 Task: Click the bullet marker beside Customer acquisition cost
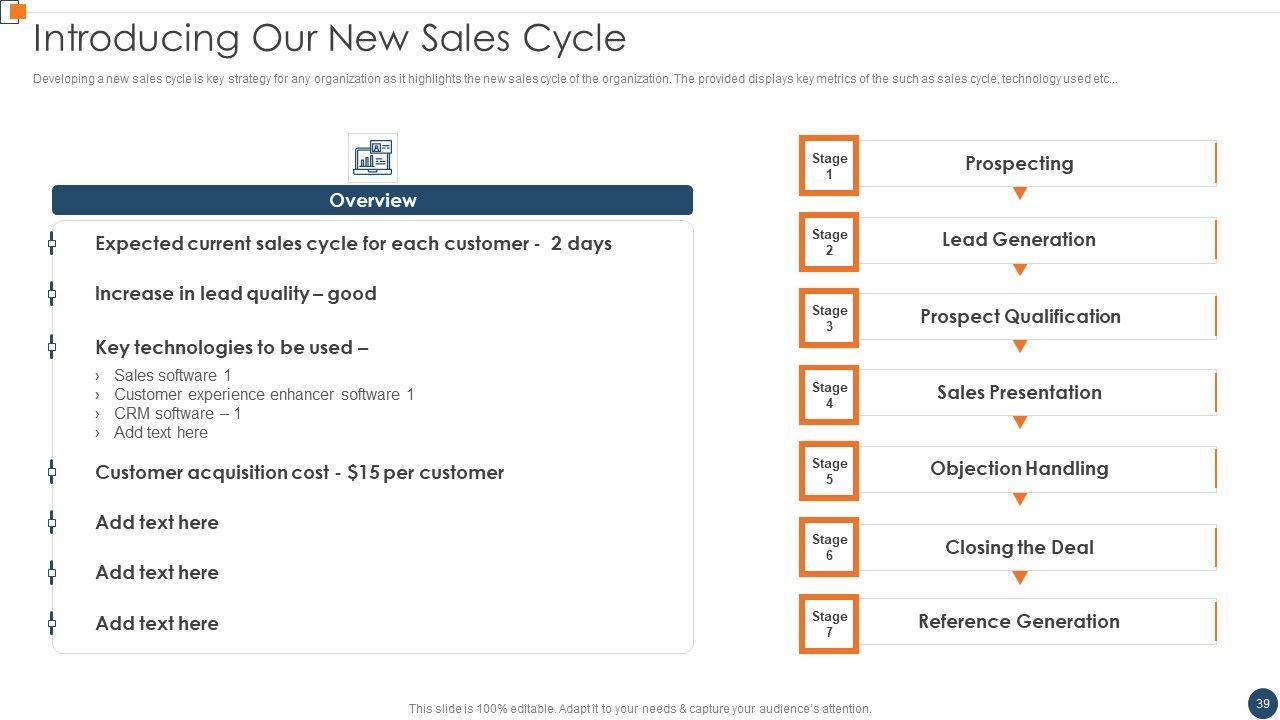pos(52,472)
